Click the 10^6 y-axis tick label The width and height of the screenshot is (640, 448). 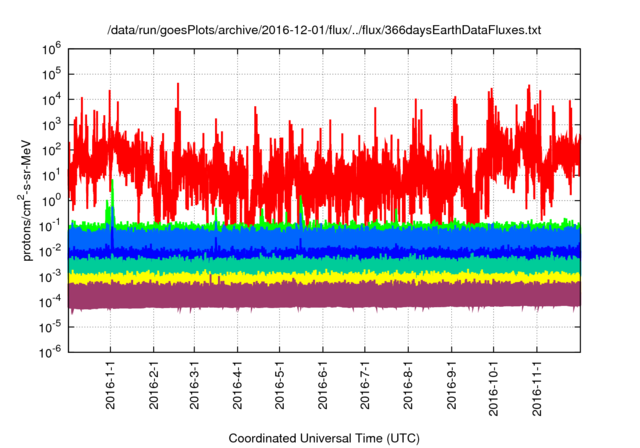[x=51, y=50]
